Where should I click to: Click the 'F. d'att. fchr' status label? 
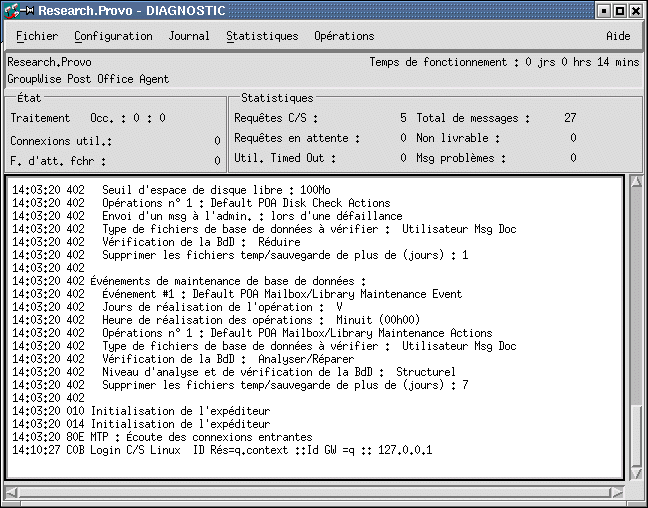pyautogui.click(x=58, y=161)
